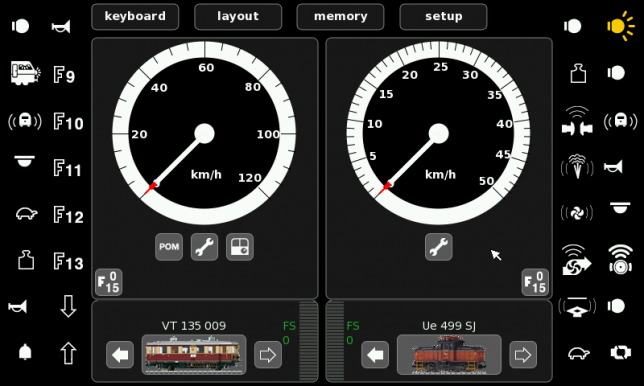Toggle the coupler sound icon on right panel
644x386 pixels.
577,122
